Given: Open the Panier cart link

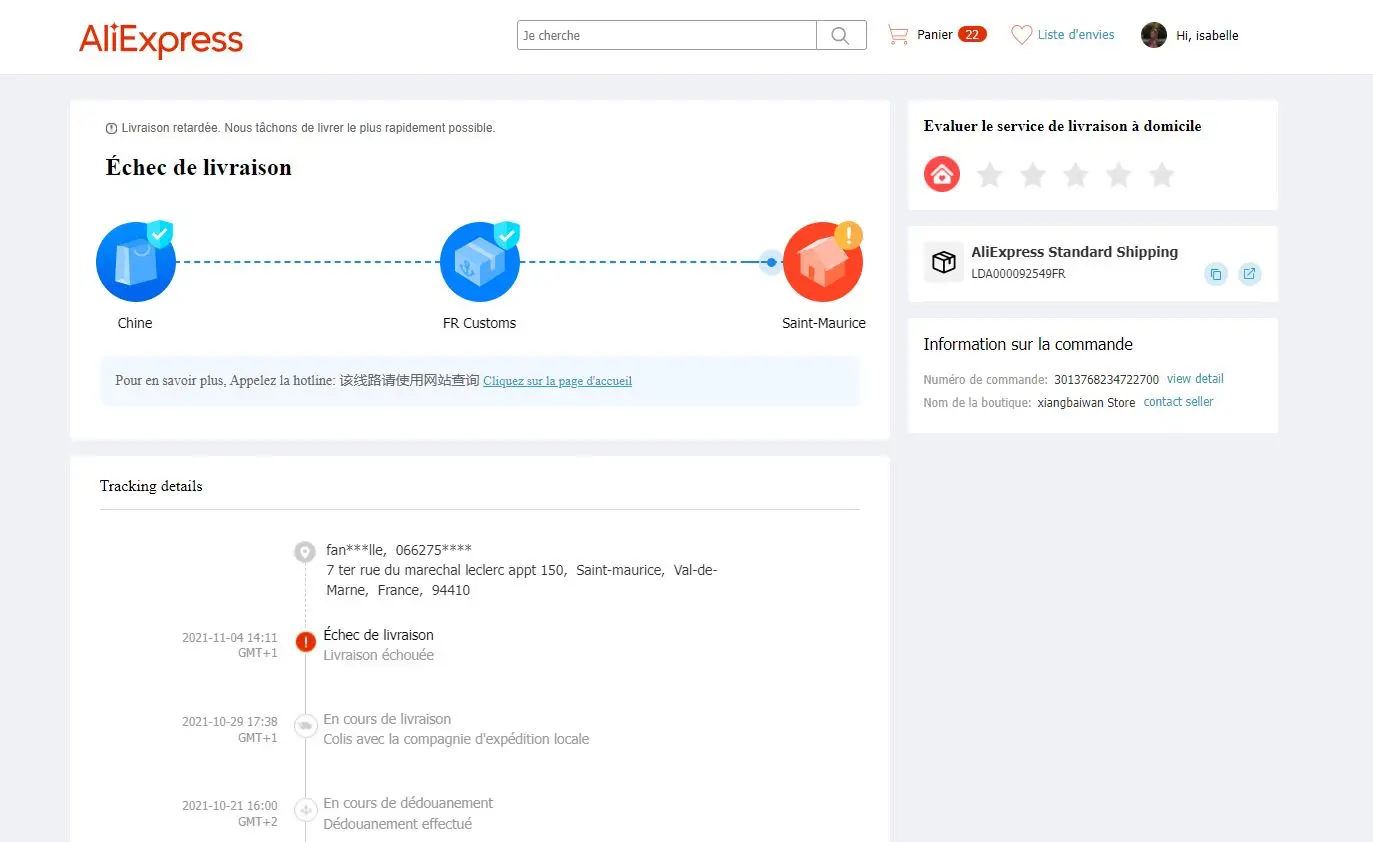Looking at the screenshot, I should [935, 35].
